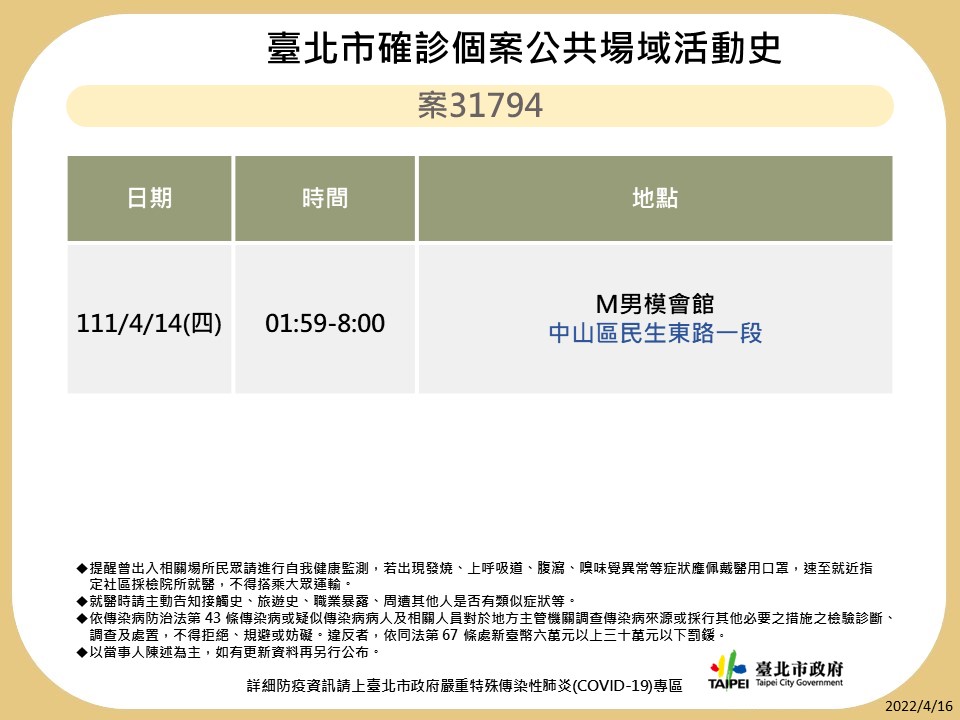Click the footer text 詳細防疫資訊請上臺北市政府

click(465, 686)
